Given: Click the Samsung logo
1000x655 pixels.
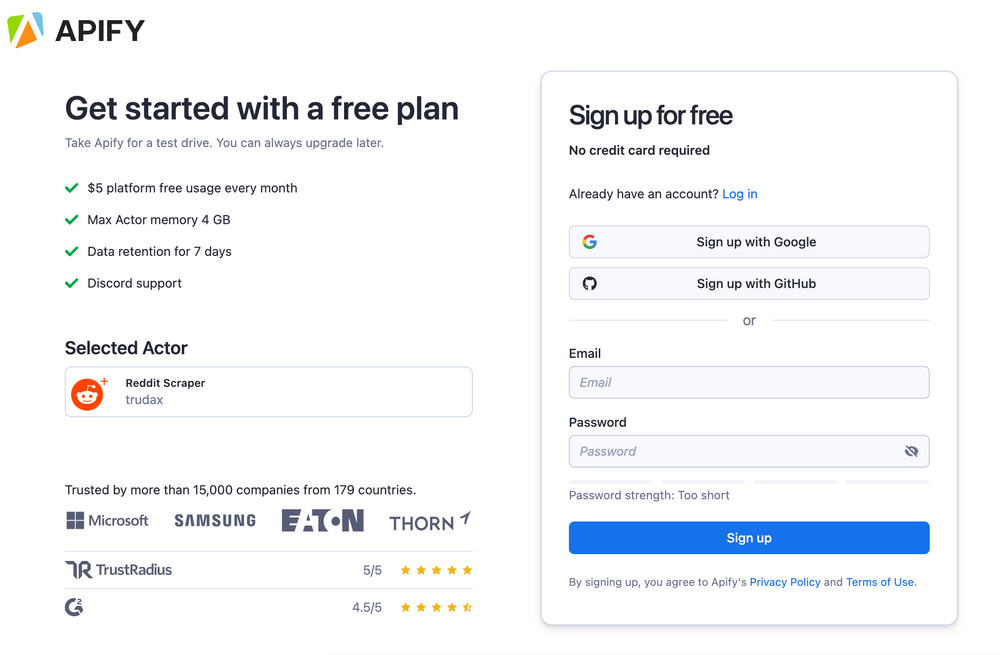Looking at the screenshot, I should [x=215, y=521].
